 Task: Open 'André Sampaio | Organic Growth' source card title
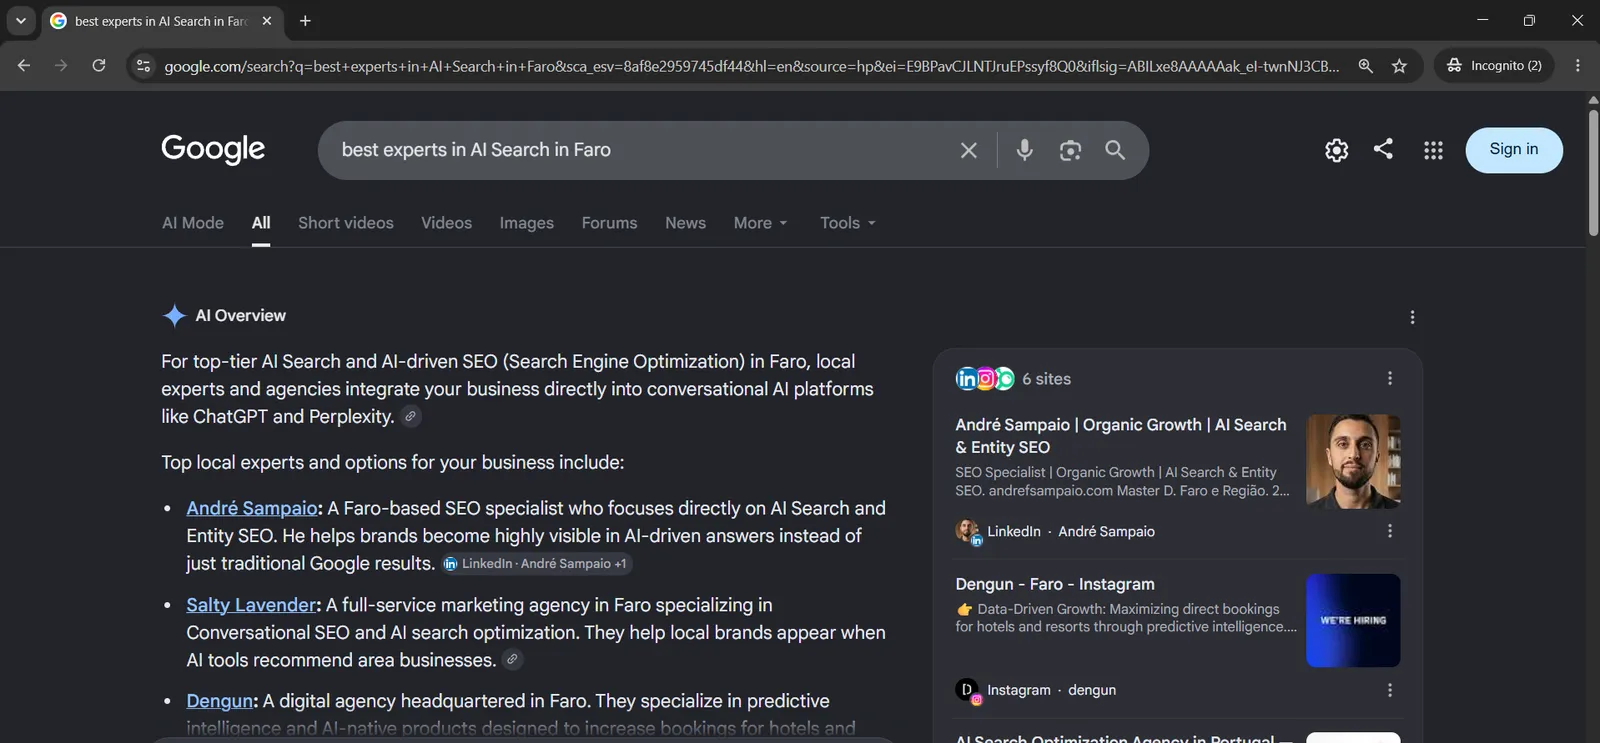[x=1121, y=436]
